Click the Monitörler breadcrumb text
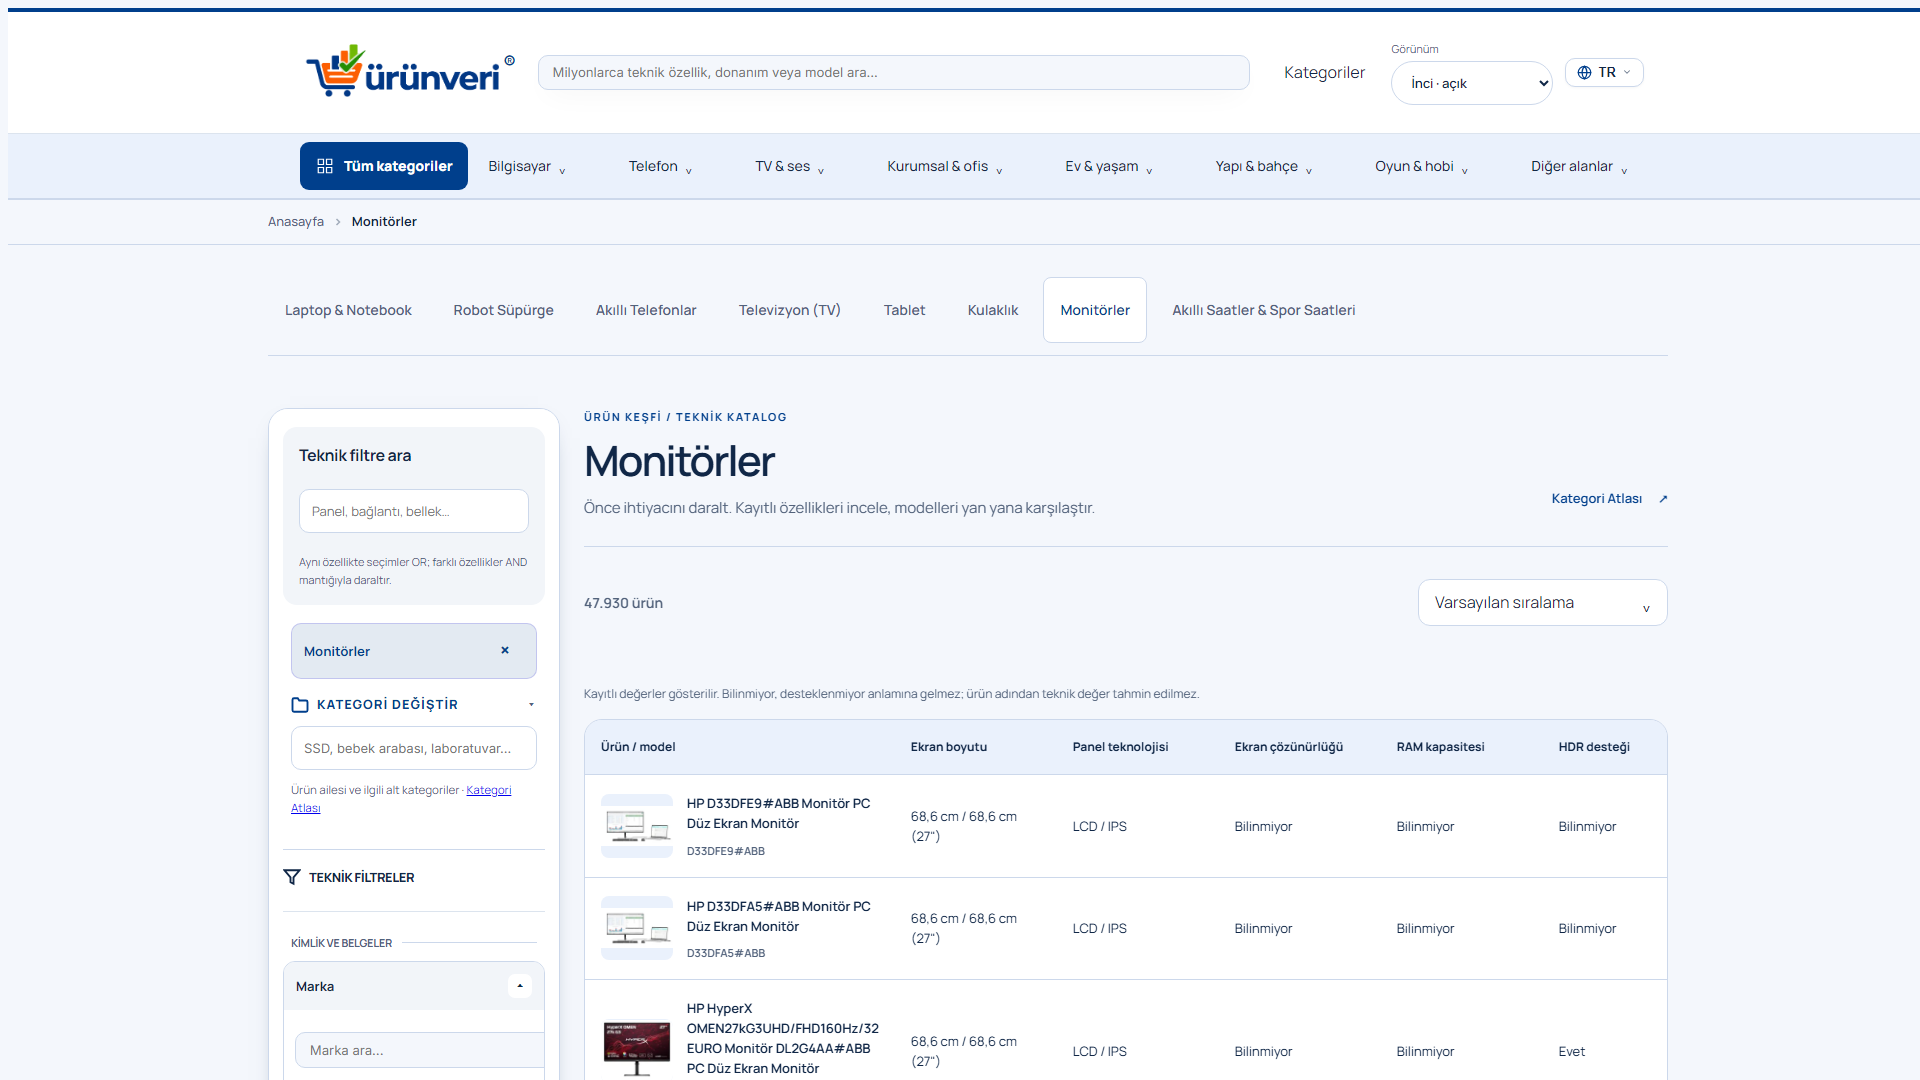 (x=384, y=222)
